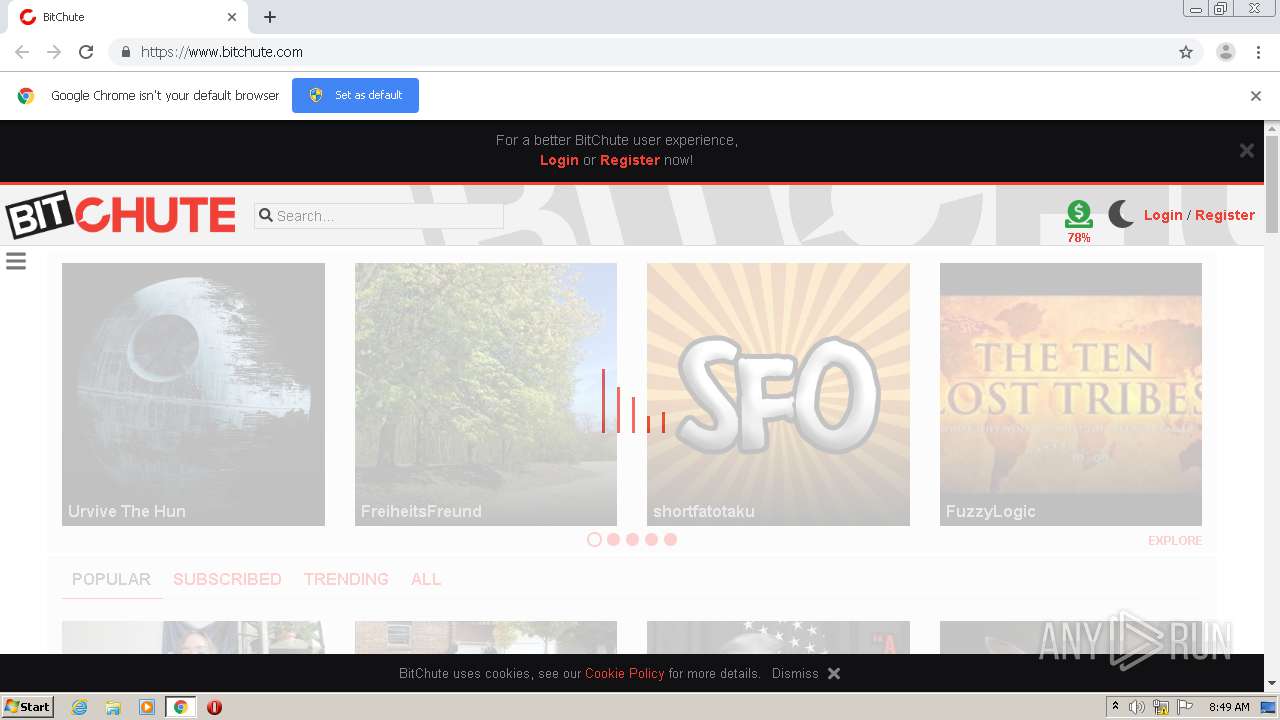
Task: Click red Opera icon in taskbar
Action: point(214,707)
